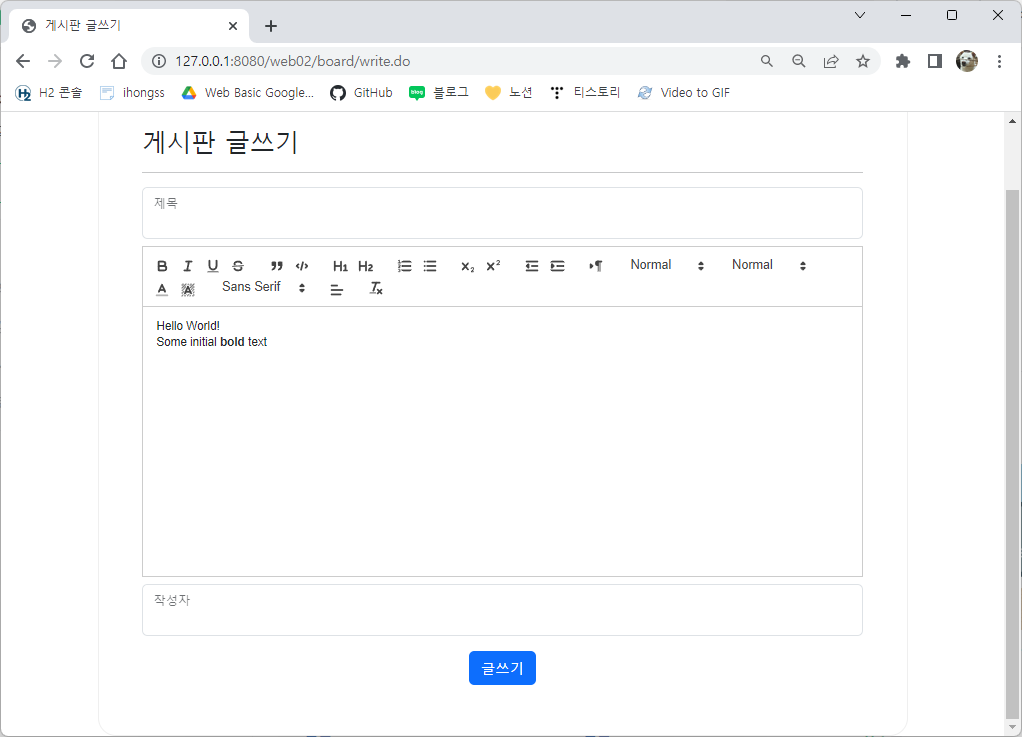Toggle right-to-left text direction
Viewport: 1022px width, 737px height.
point(596,266)
